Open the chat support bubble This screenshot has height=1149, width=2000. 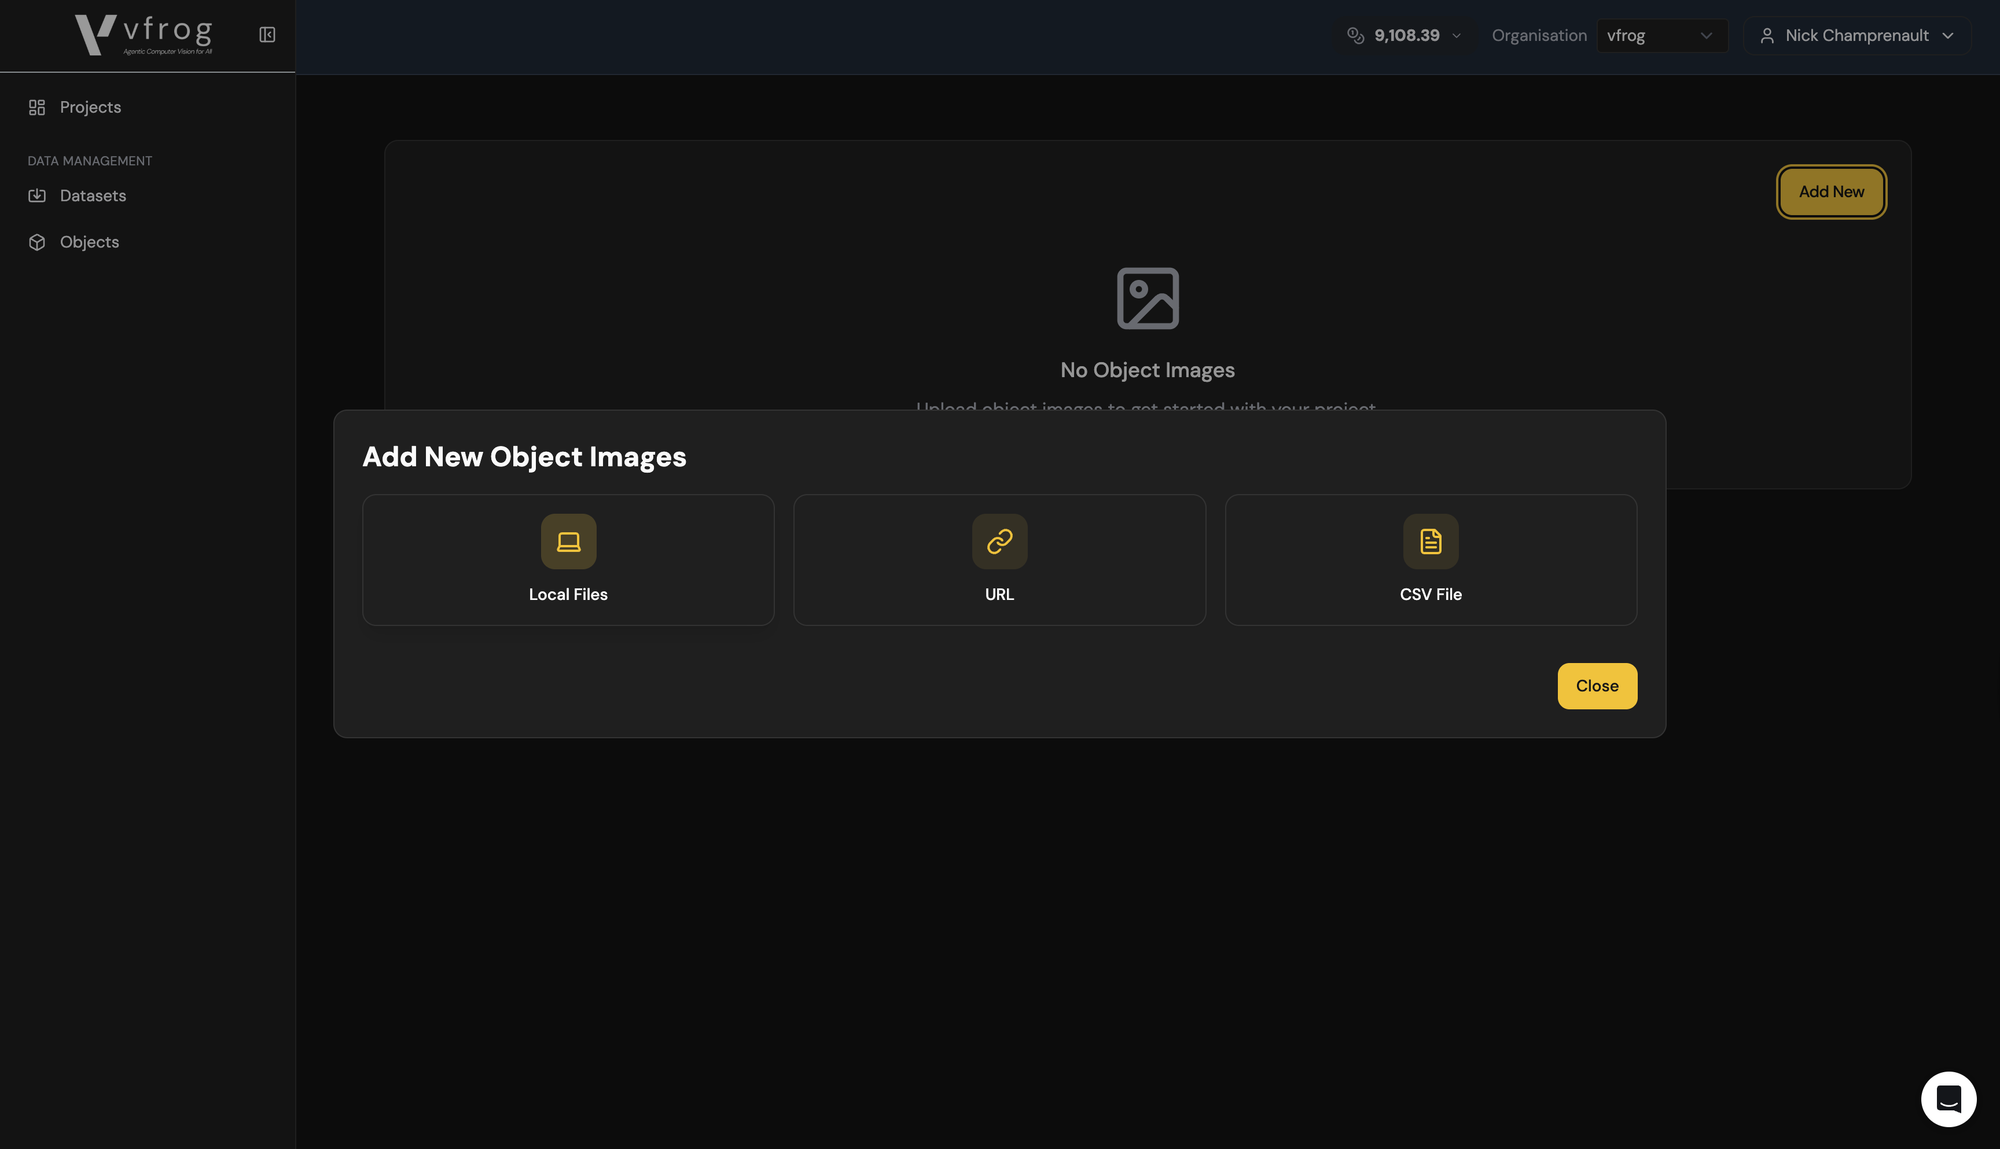[1948, 1099]
